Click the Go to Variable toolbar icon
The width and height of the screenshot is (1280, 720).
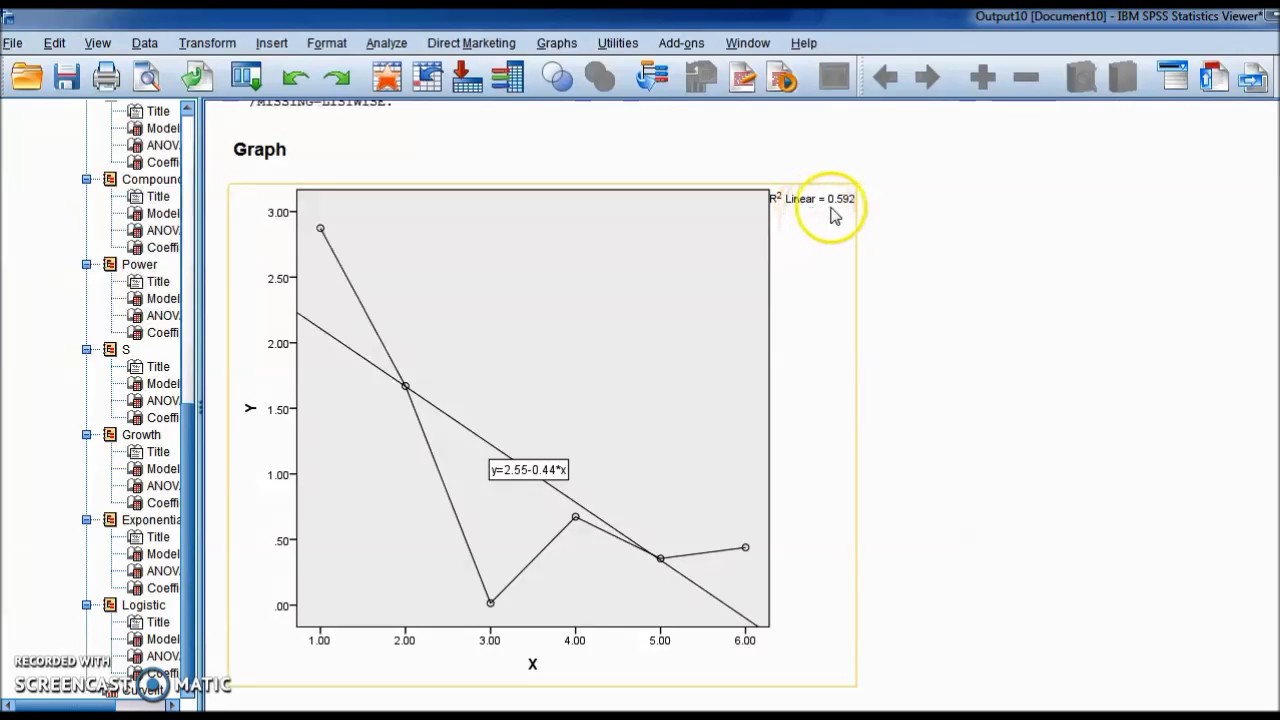point(467,76)
